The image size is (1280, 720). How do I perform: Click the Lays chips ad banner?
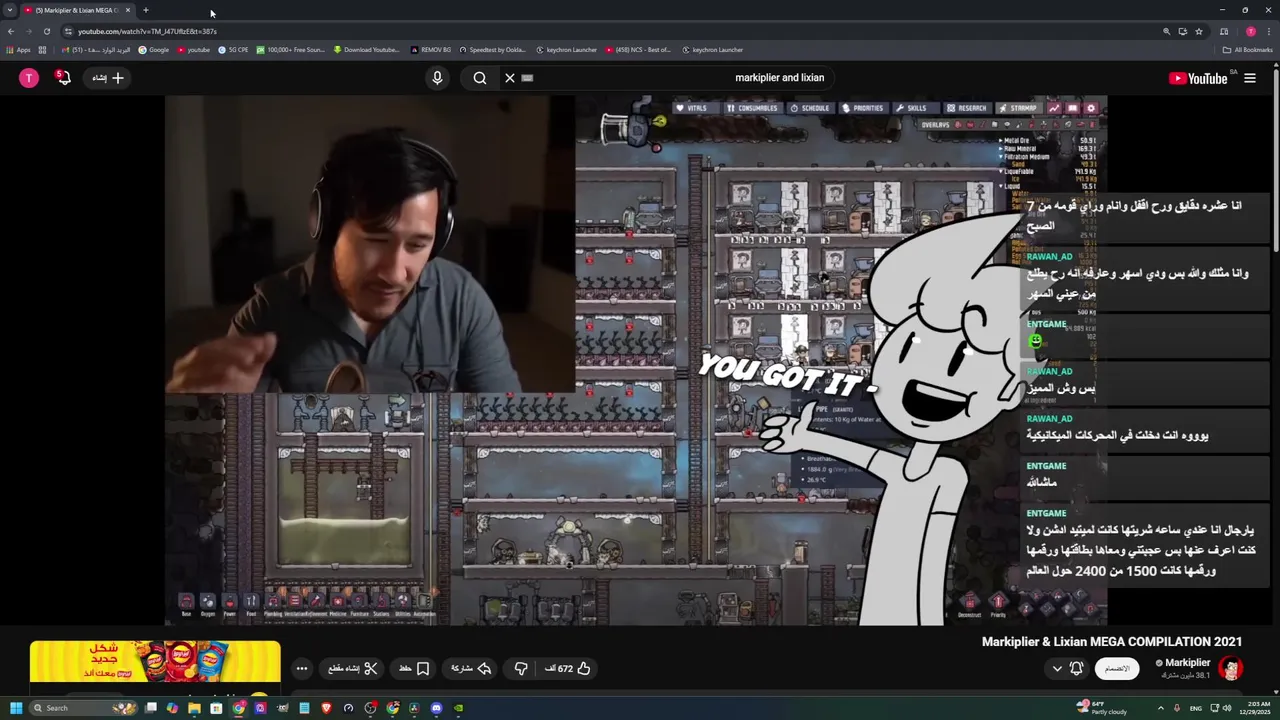coord(155,662)
